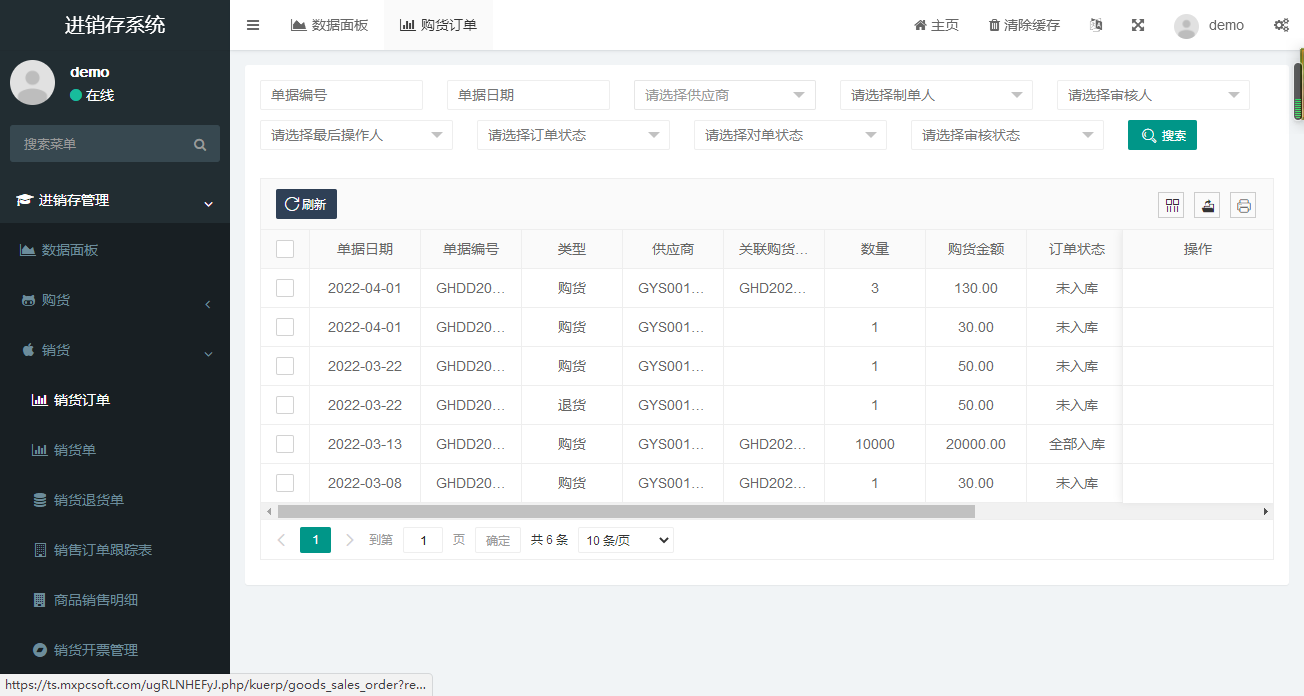
Task: Click the print icon above the table
Action: tap(1243, 205)
